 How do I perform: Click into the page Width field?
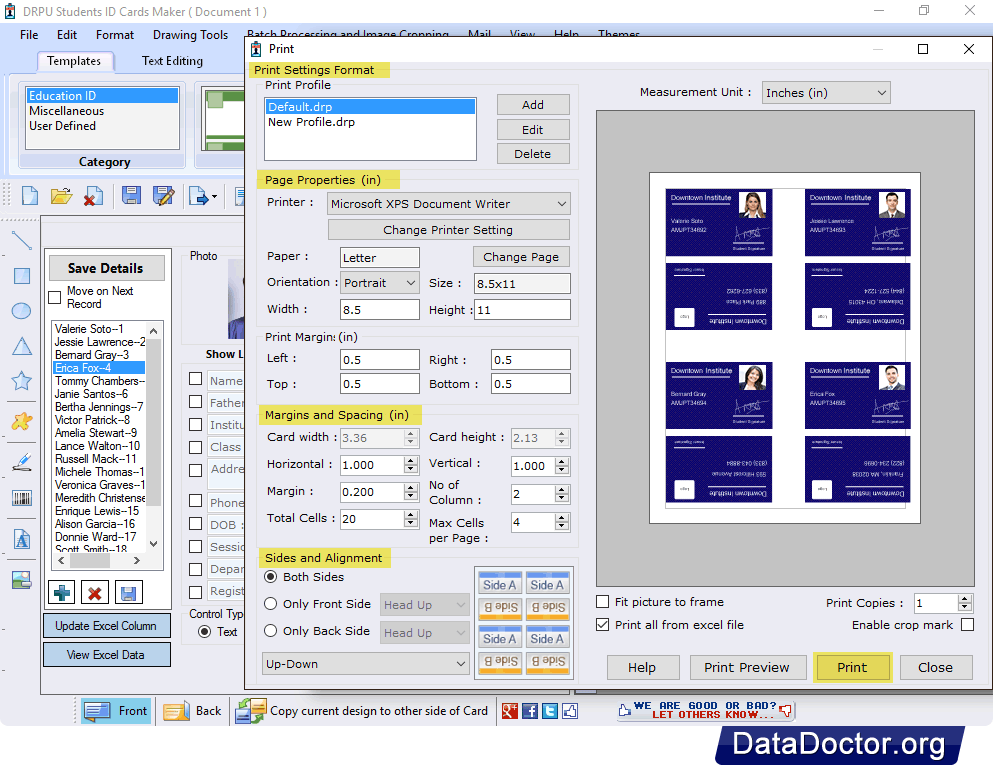click(x=380, y=310)
